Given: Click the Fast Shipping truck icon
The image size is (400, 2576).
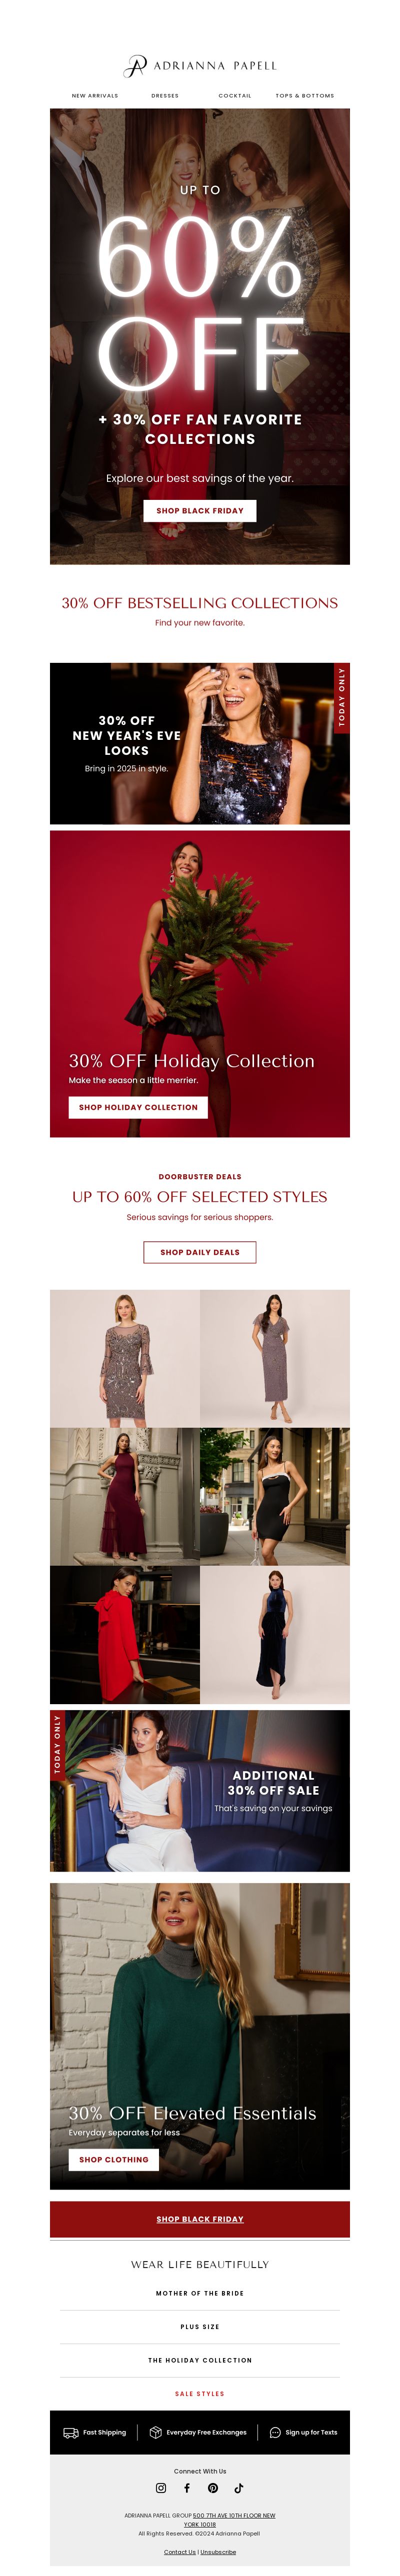Looking at the screenshot, I should coord(70,2432).
